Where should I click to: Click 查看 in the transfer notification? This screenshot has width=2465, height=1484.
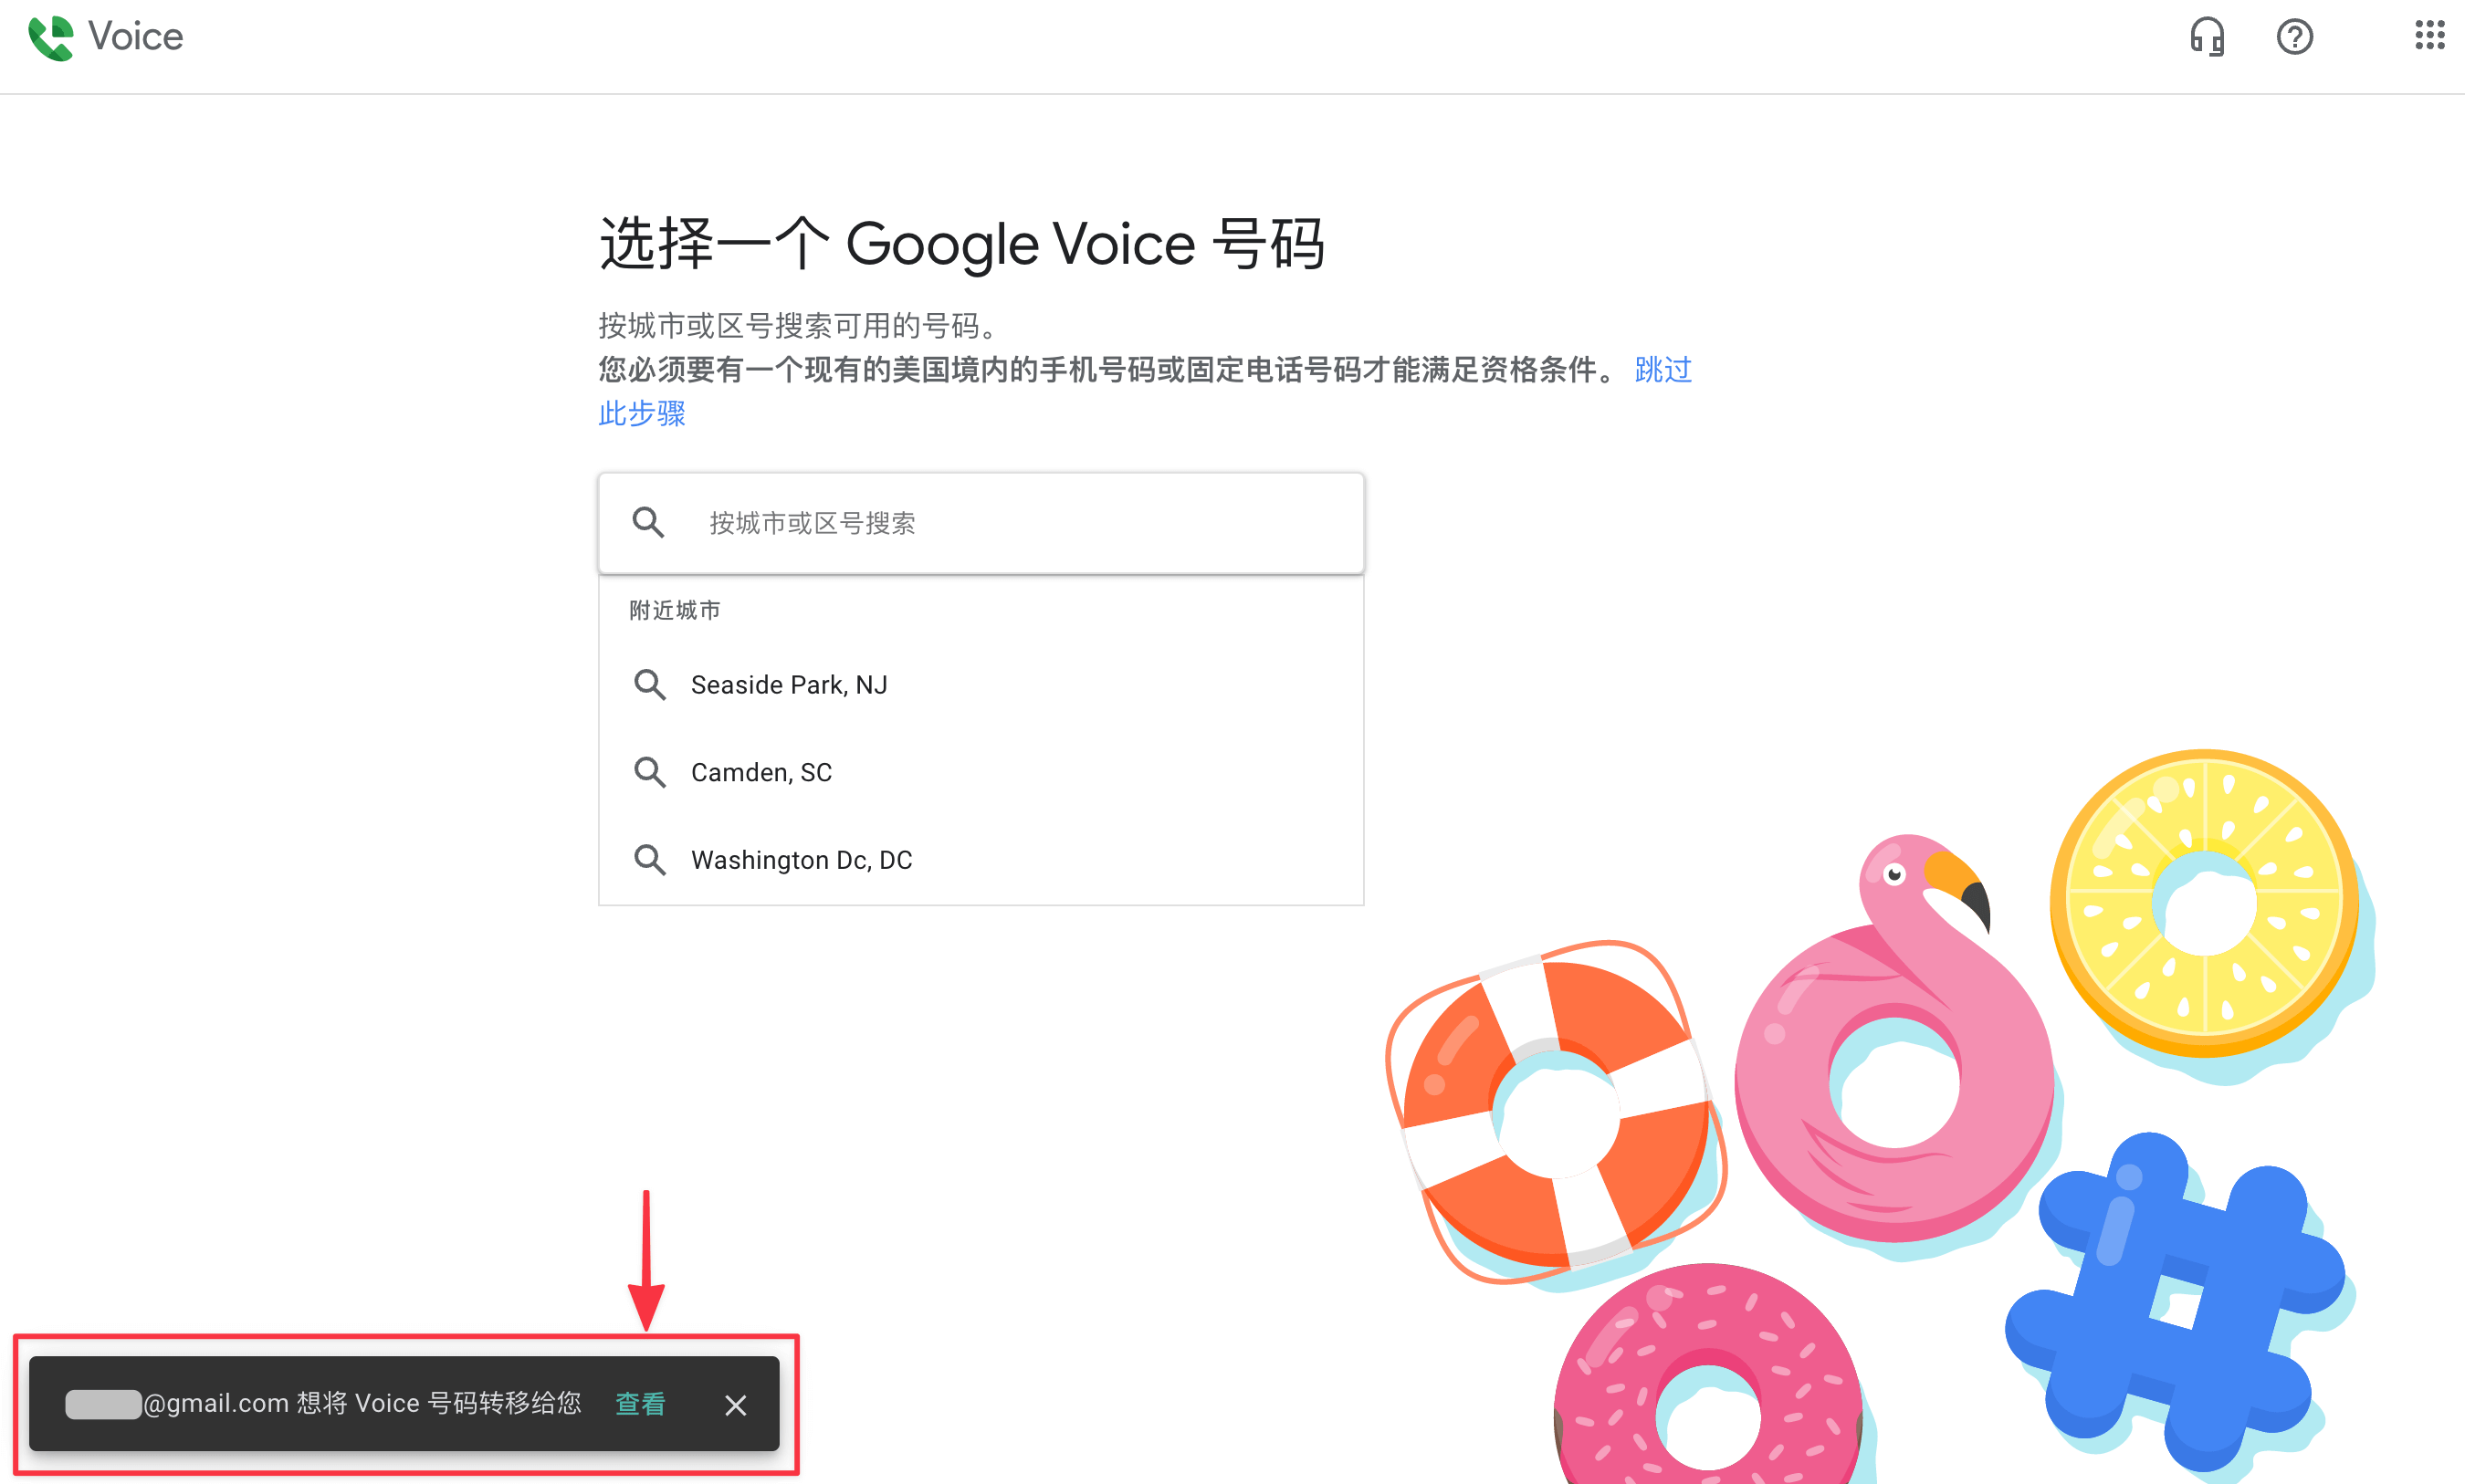click(640, 1404)
